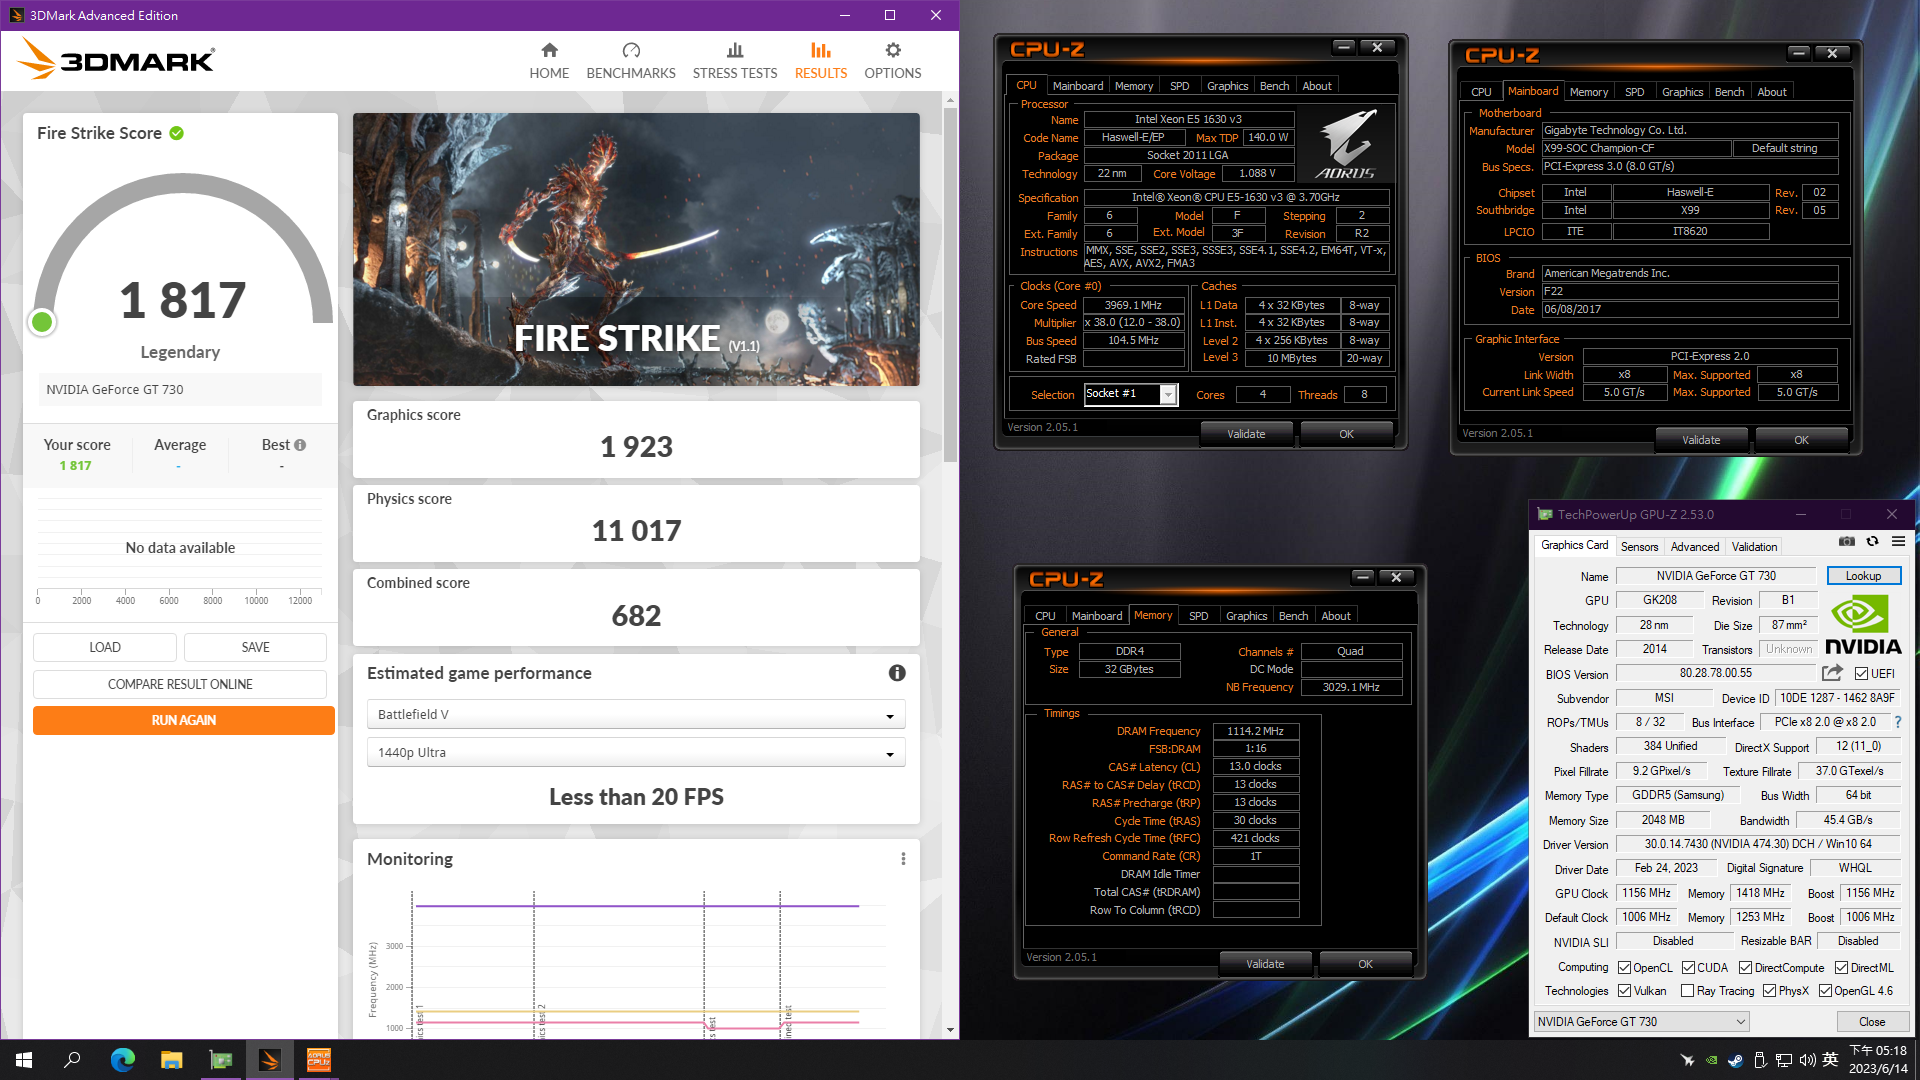The width and height of the screenshot is (1920, 1080).
Task: Toggle OpenGL 4.6 checkbox in GPU-Z
Action: tap(1826, 991)
